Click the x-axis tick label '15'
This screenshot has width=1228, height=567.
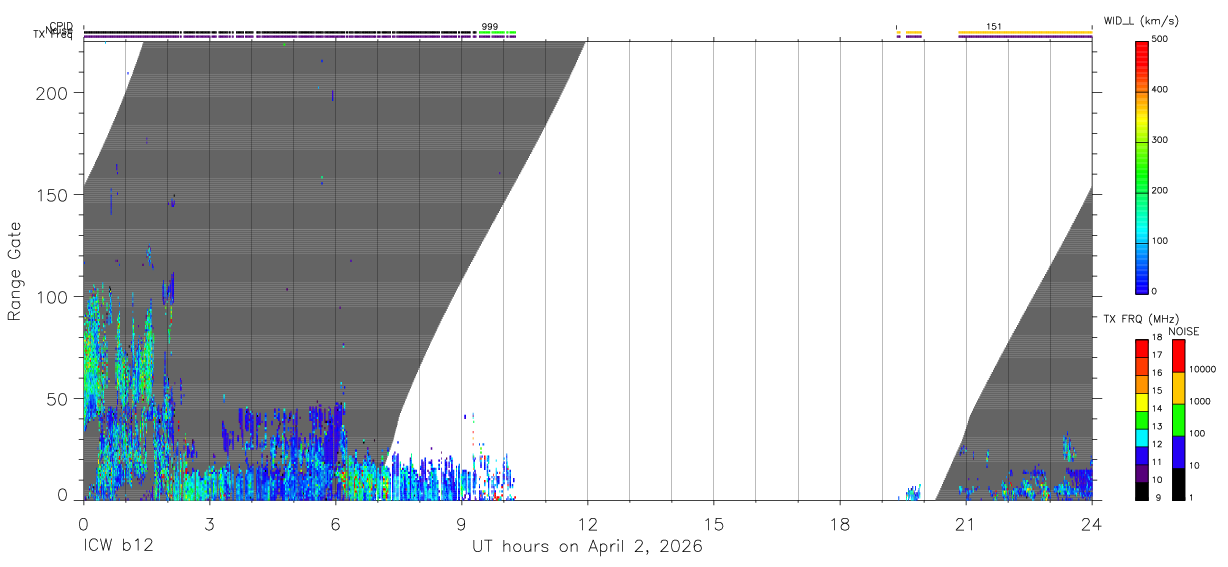coord(714,523)
